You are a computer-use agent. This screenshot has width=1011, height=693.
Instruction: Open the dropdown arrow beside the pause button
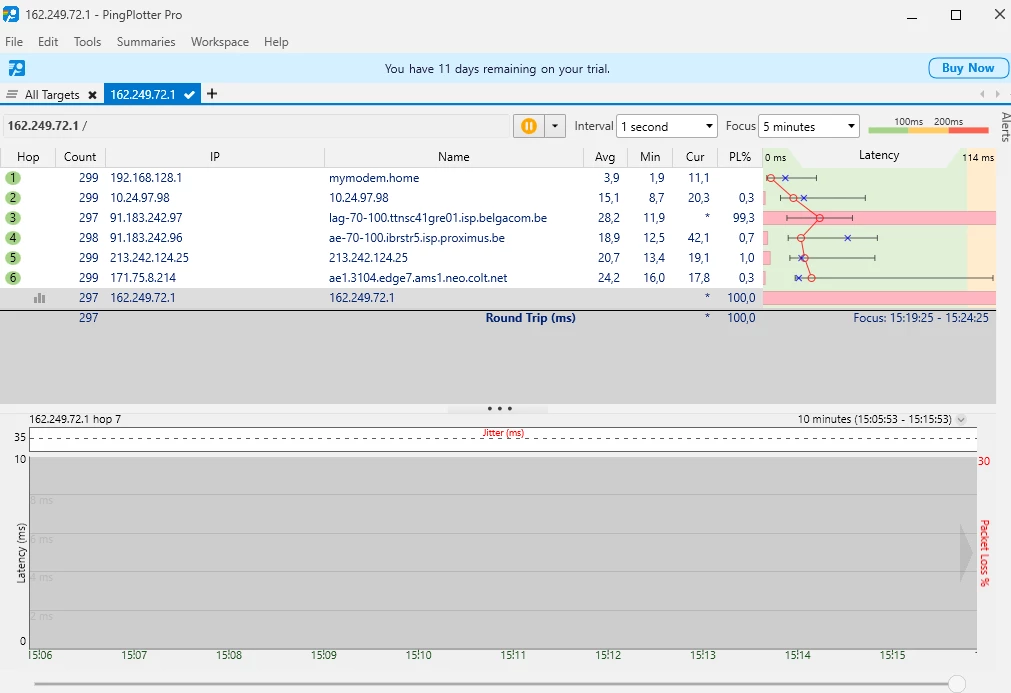pyautogui.click(x=555, y=126)
